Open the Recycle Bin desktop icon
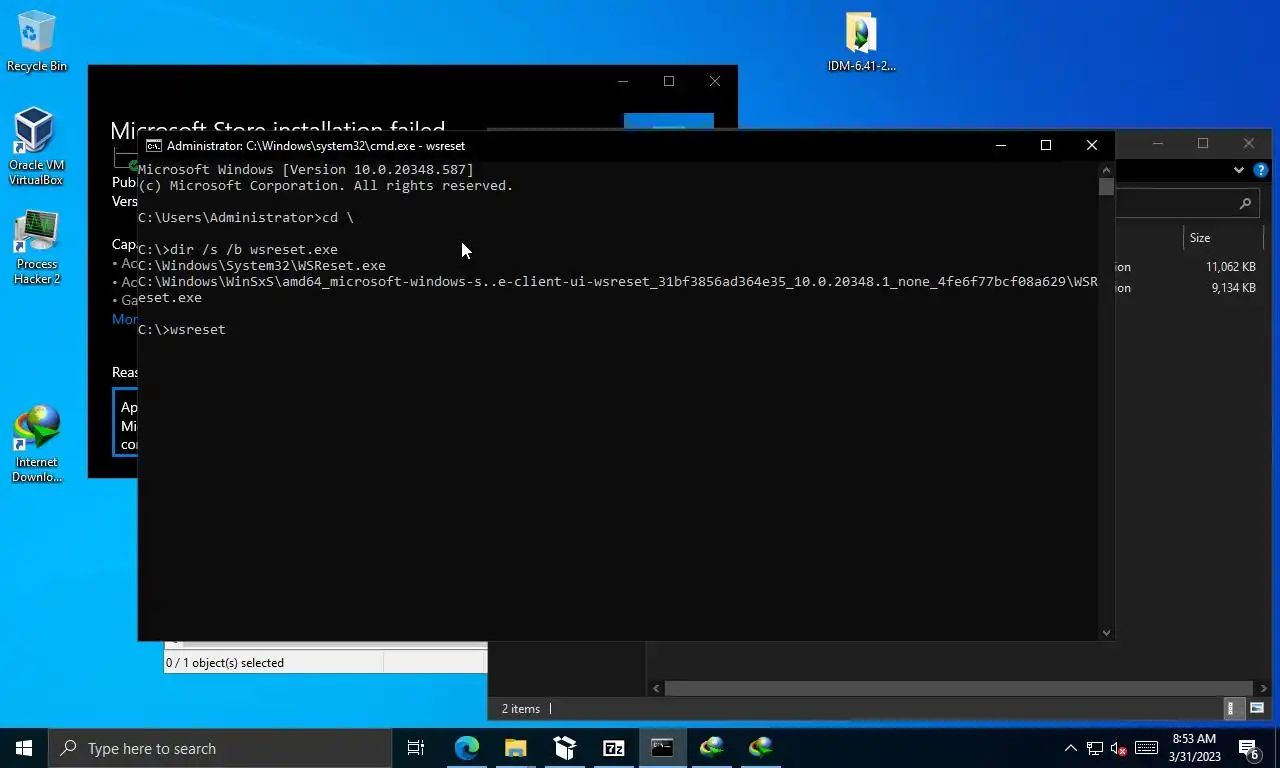 coord(37,42)
